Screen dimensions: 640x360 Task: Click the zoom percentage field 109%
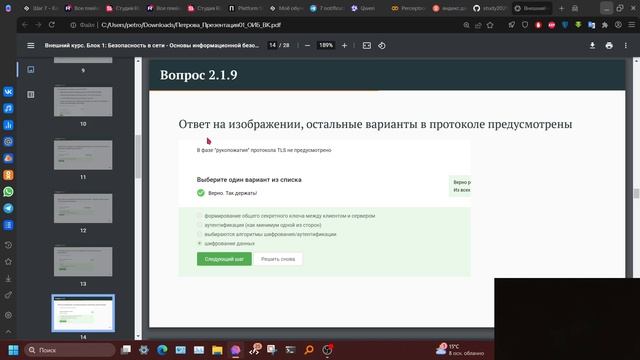point(326,45)
